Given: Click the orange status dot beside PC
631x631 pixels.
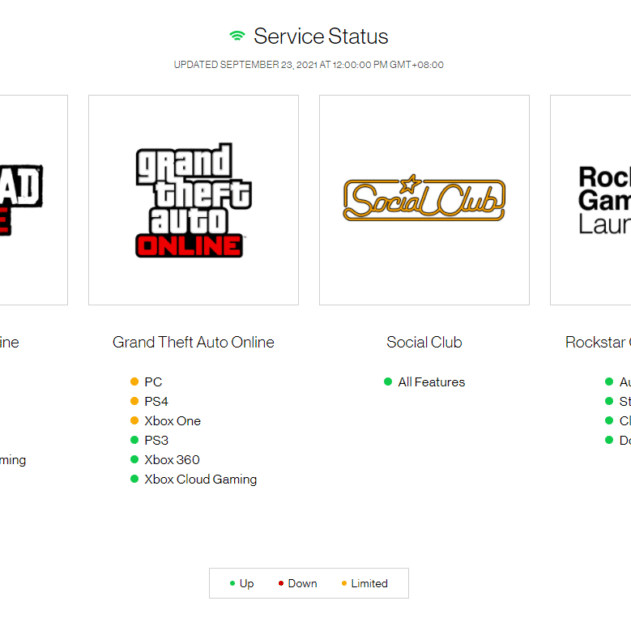Looking at the screenshot, I should coord(134,381).
